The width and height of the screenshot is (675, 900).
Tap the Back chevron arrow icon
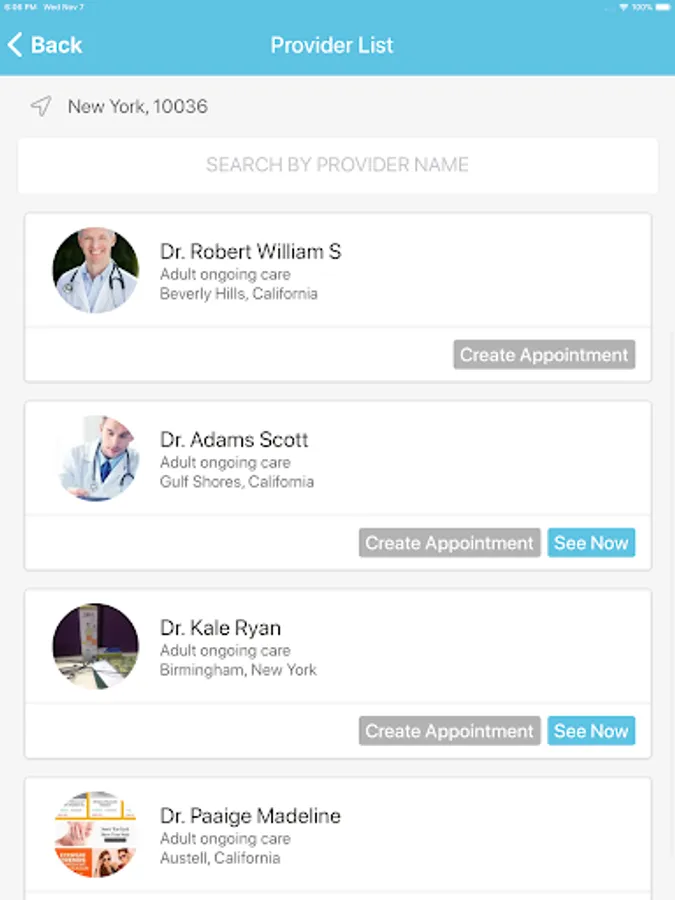coord(15,45)
